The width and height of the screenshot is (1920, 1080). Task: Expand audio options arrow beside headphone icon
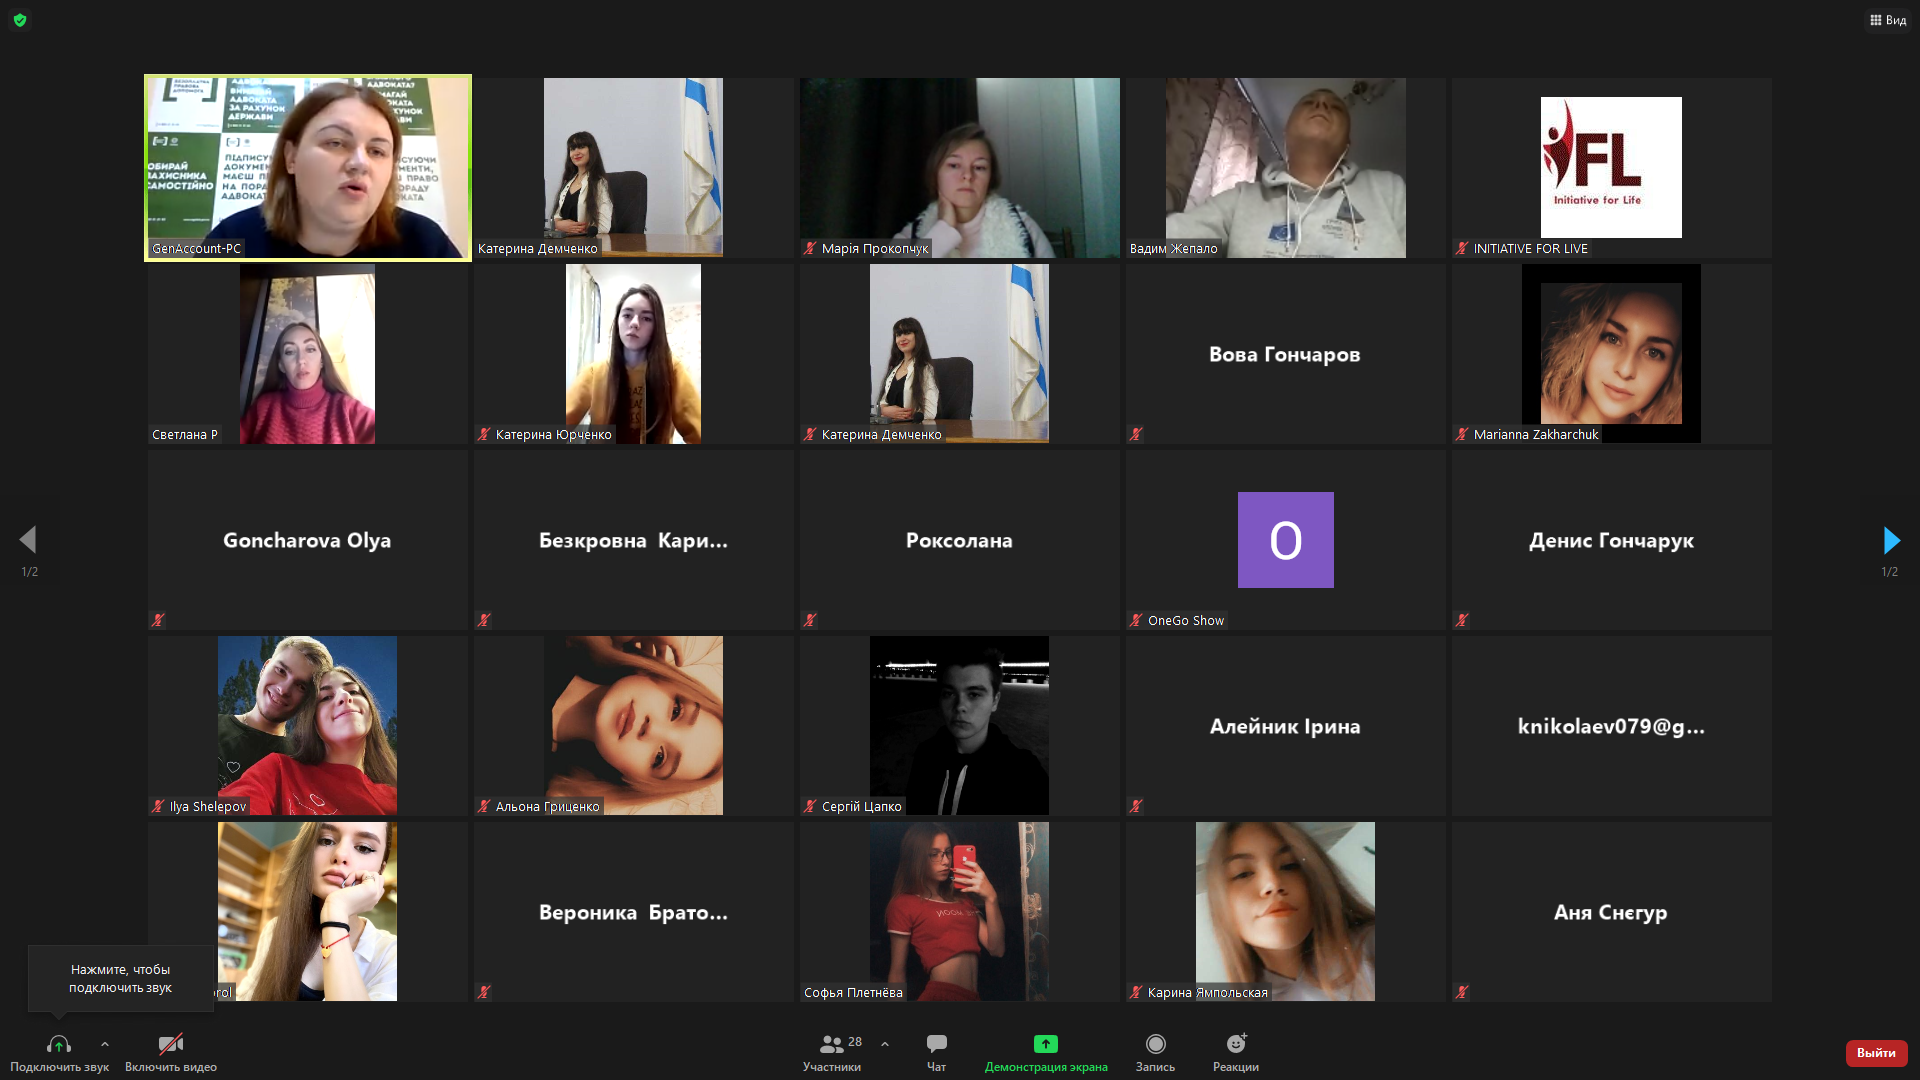click(x=105, y=1044)
